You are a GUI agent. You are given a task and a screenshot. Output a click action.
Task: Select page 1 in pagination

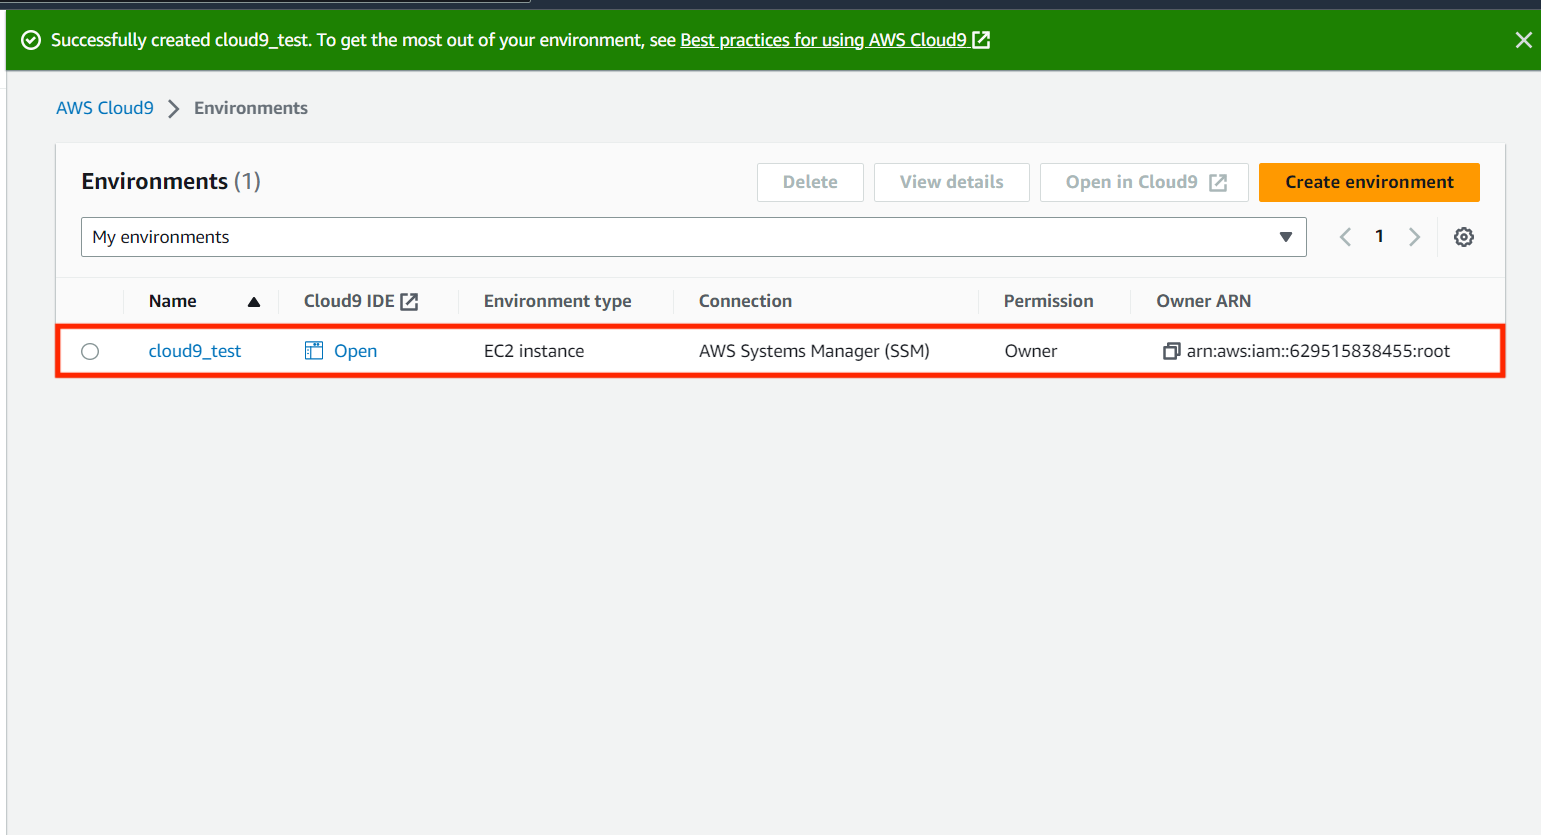[x=1379, y=236]
